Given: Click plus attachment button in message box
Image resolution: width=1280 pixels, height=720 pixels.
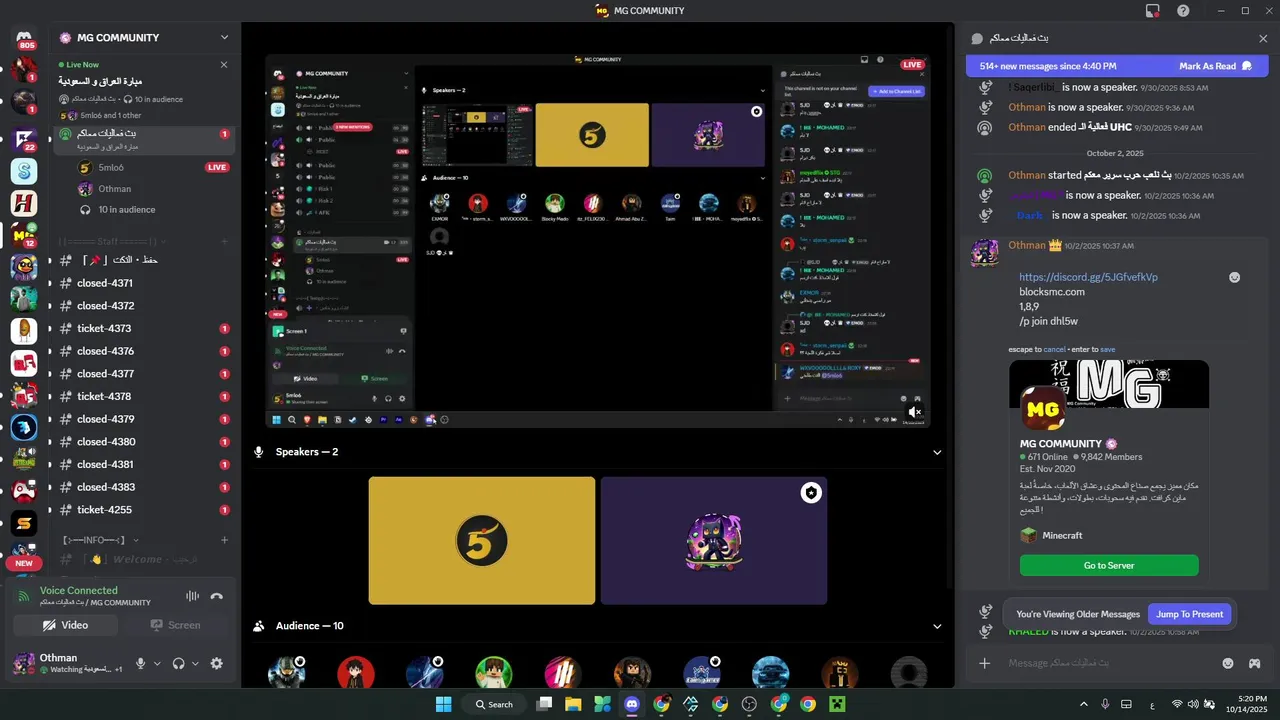Looking at the screenshot, I should tap(985, 663).
